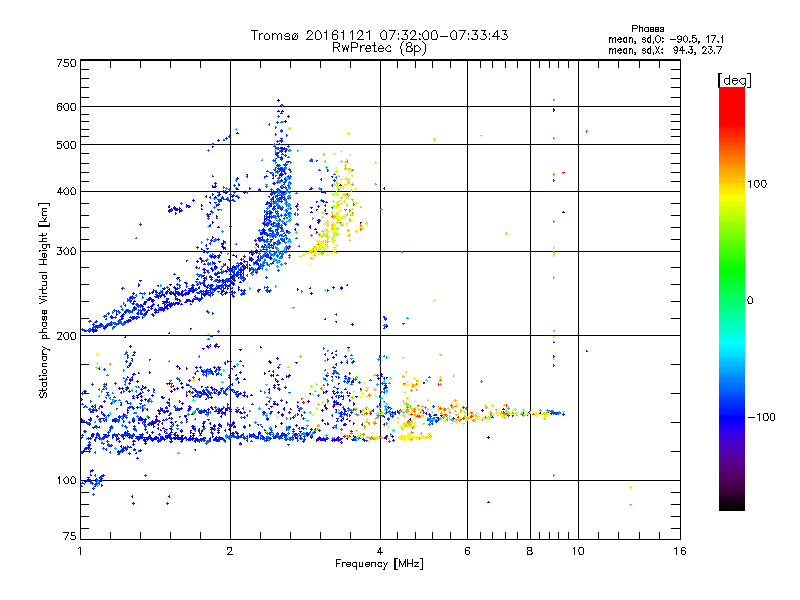Click the x-axis '1' tick label
This screenshot has width=800, height=600.
[x=80, y=551]
